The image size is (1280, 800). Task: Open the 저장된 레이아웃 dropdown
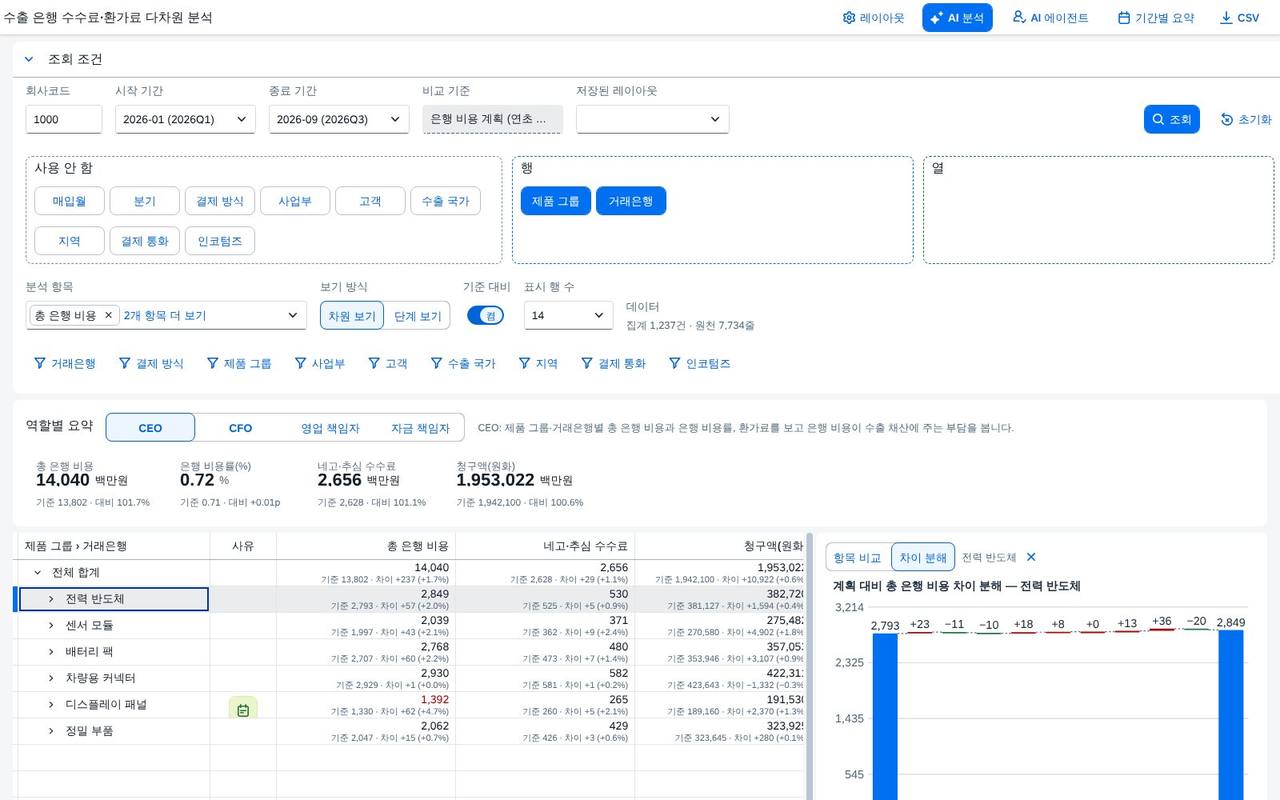652,119
